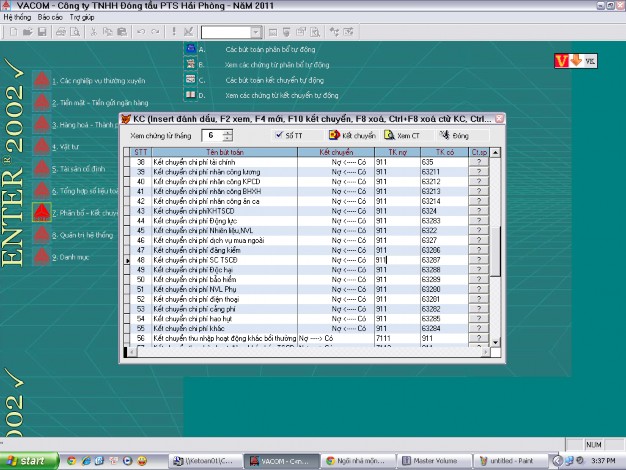Open the 'Hệ thống' menu

click(x=17, y=18)
